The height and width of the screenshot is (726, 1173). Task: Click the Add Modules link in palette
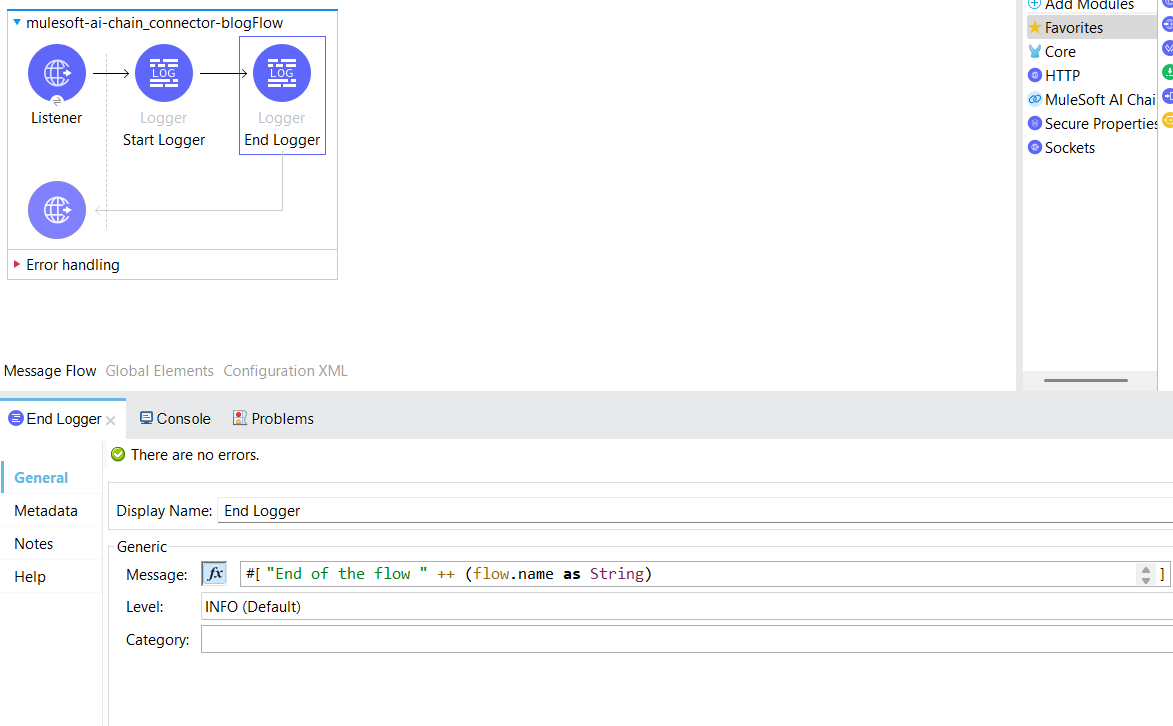pyautogui.click(x=1088, y=5)
